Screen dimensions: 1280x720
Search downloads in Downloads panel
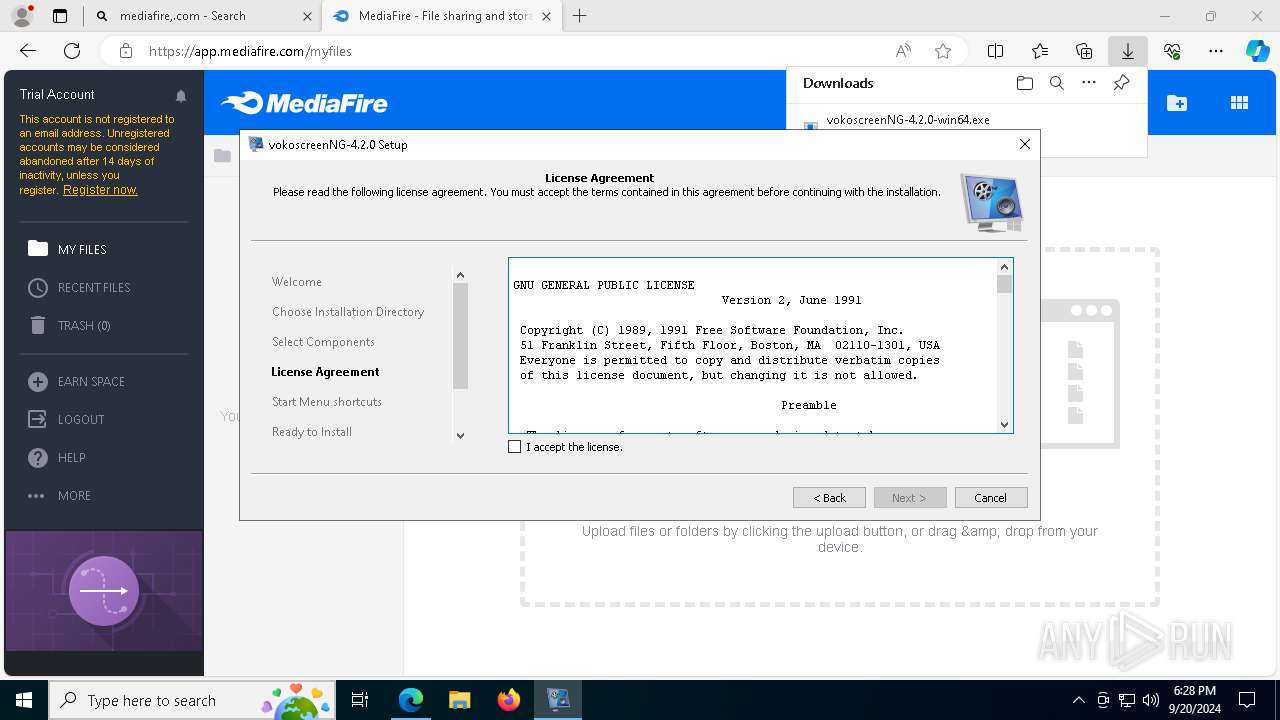click(x=1056, y=83)
